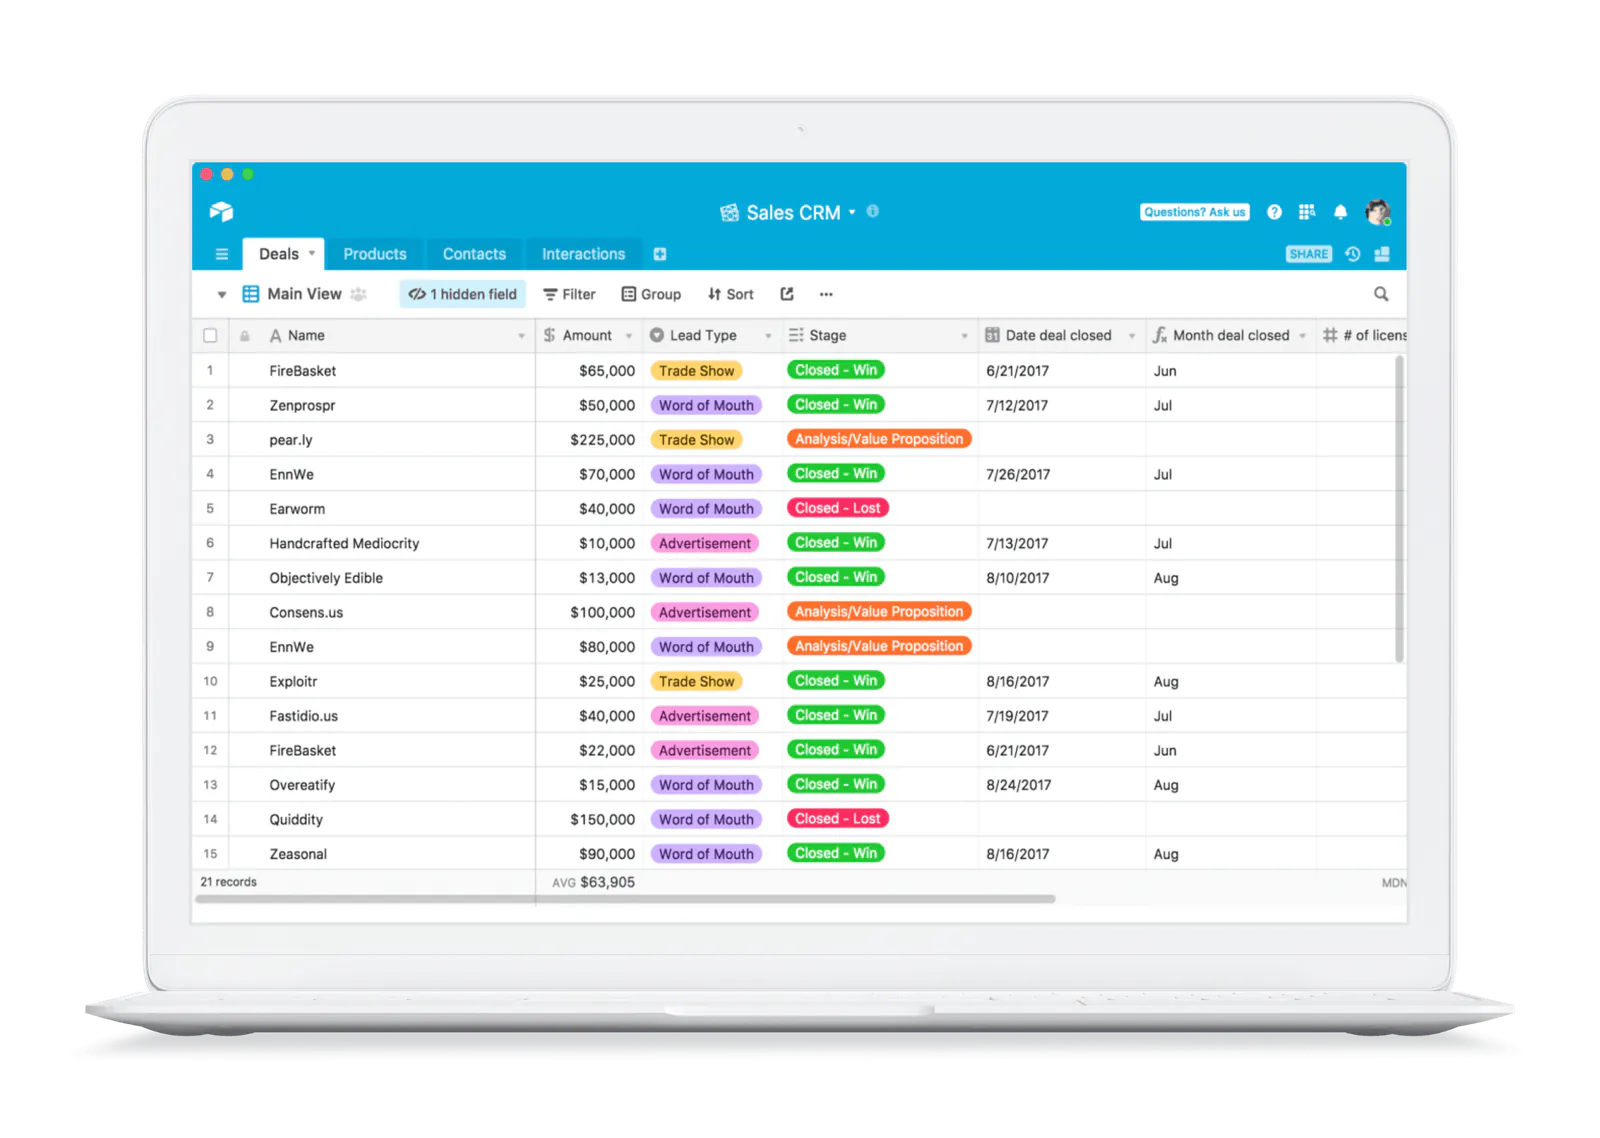1600x1138 pixels.
Task: Expand the views sidebar triangle
Action: pyautogui.click(x=222, y=295)
